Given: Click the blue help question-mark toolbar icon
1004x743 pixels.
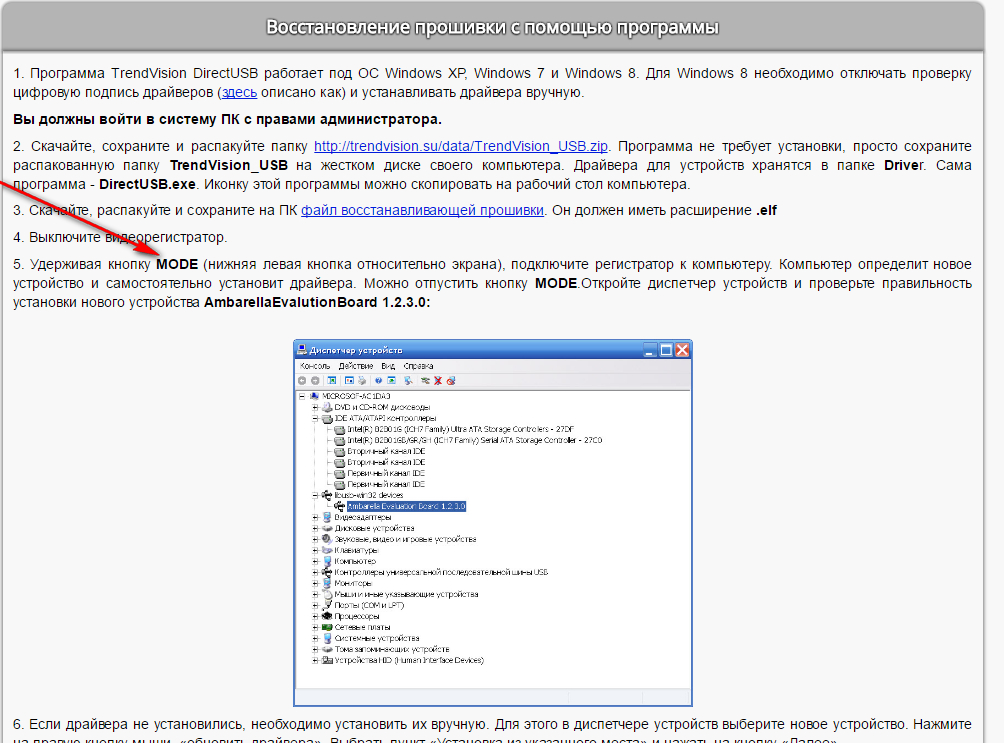Looking at the screenshot, I should coord(378,381).
